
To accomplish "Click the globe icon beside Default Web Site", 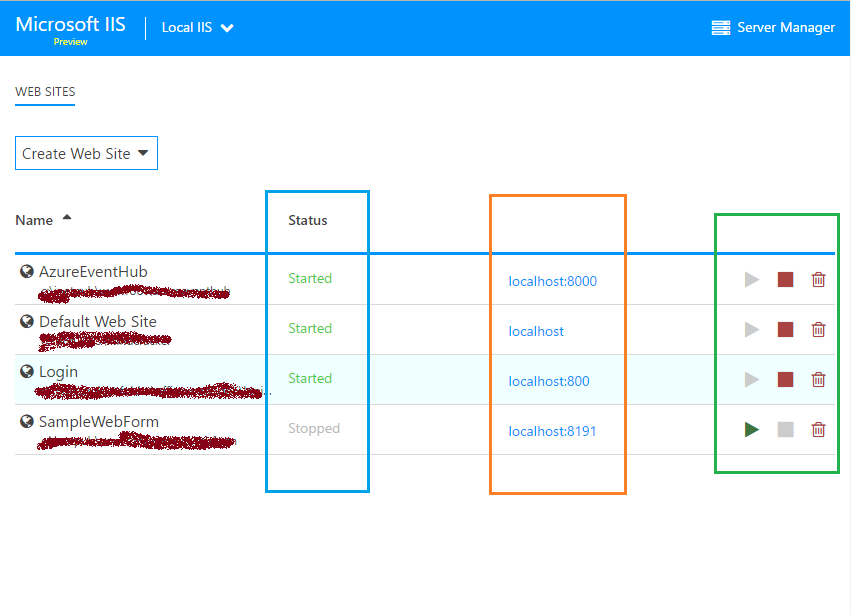I will pos(27,321).
